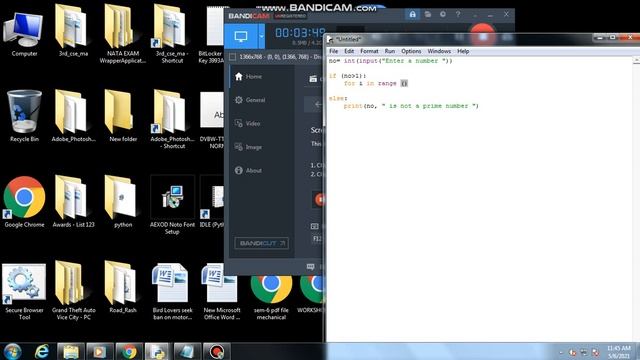This screenshot has height=360, width=640.
Task: Select the Google Chrome desktop shortcut
Action: 24,202
